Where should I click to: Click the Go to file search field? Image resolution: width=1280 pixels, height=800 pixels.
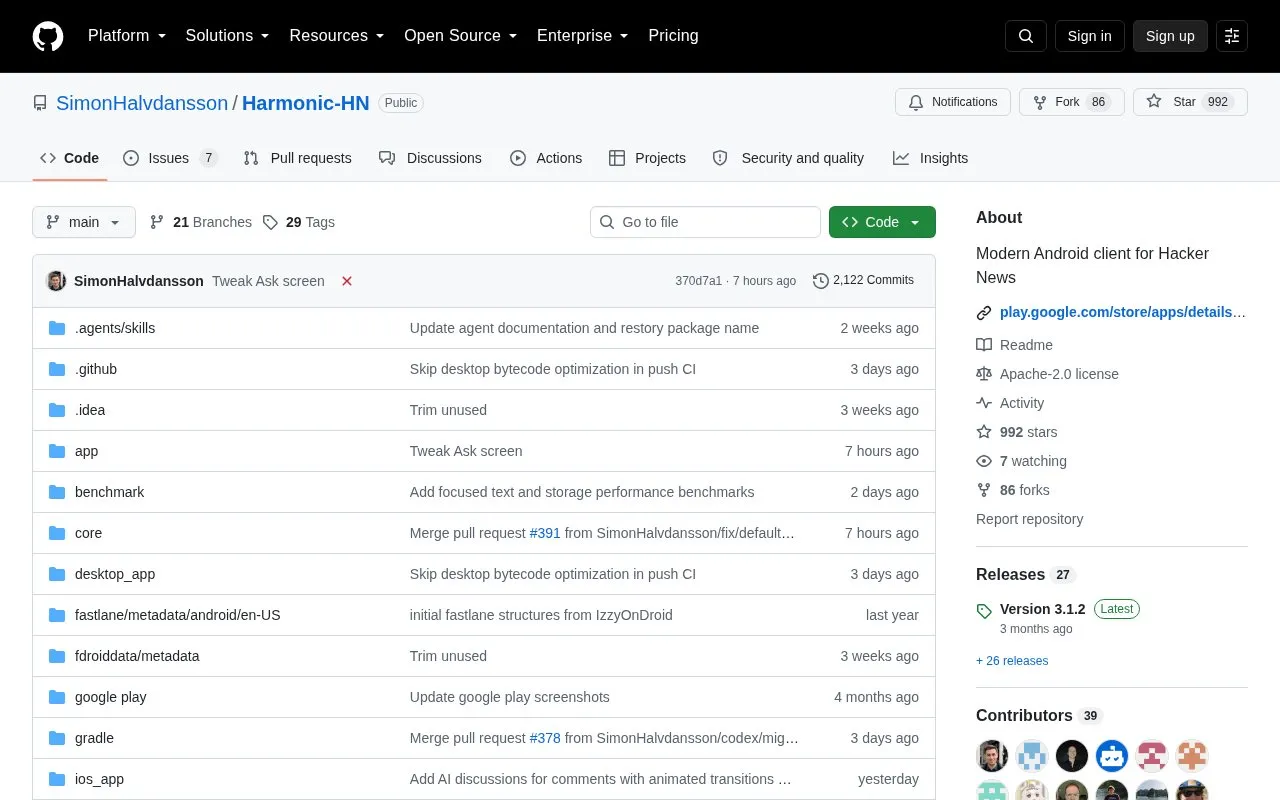[705, 222]
